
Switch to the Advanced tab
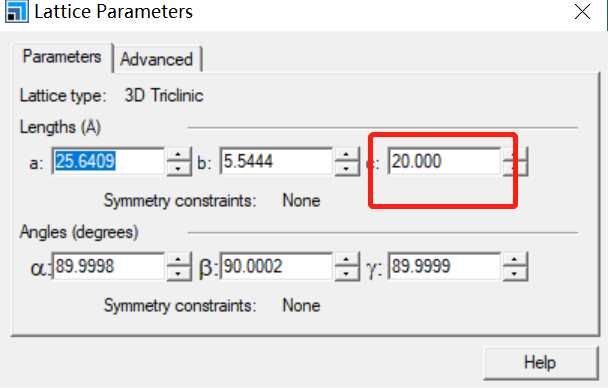tap(157, 59)
